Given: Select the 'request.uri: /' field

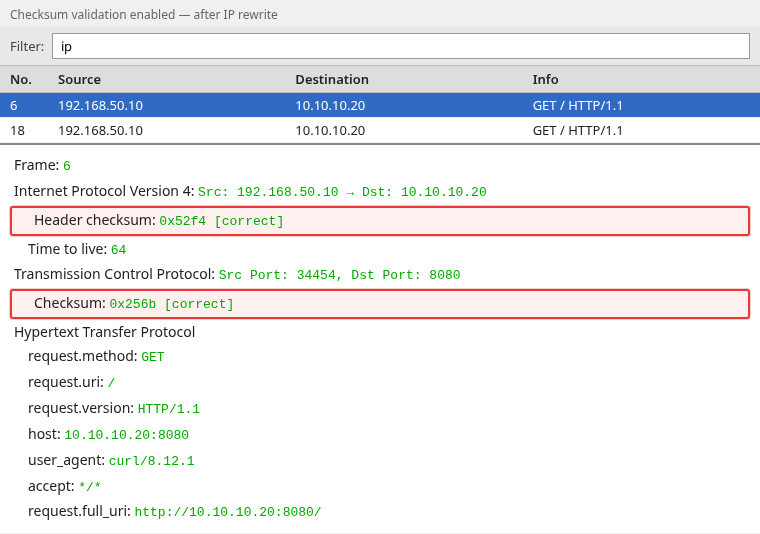Looking at the screenshot, I should (x=71, y=382).
